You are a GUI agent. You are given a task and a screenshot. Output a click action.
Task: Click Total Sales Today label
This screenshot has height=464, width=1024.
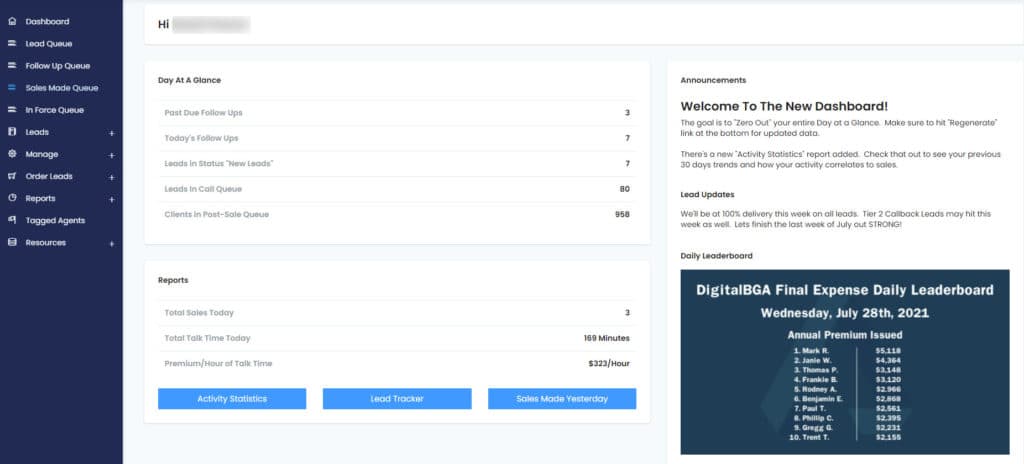coord(199,313)
